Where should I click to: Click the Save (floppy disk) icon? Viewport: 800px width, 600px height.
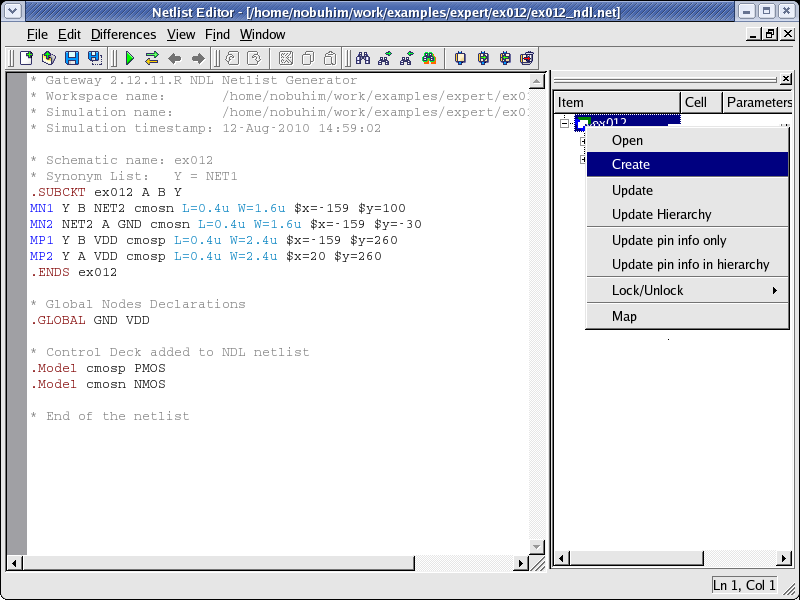click(x=72, y=58)
